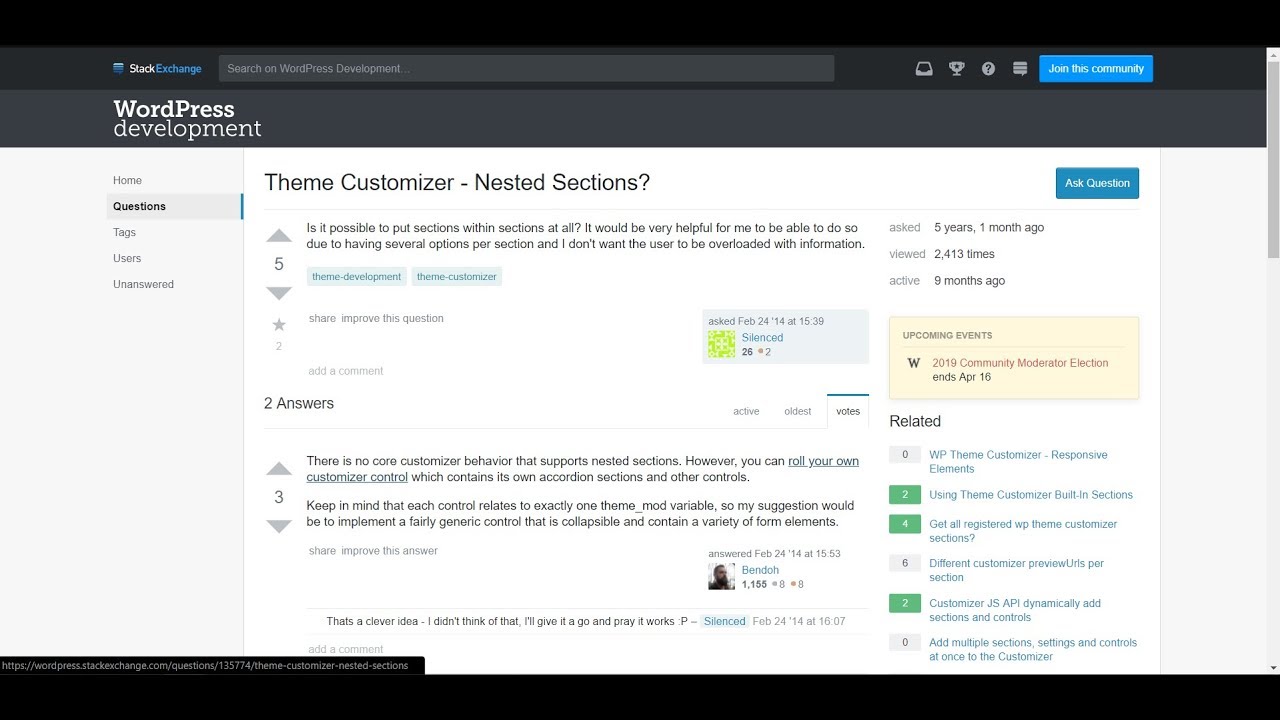1280x720 pixels.
Task: Click Join this community button
Action: pyautogui.click(x=1096, y=68)
